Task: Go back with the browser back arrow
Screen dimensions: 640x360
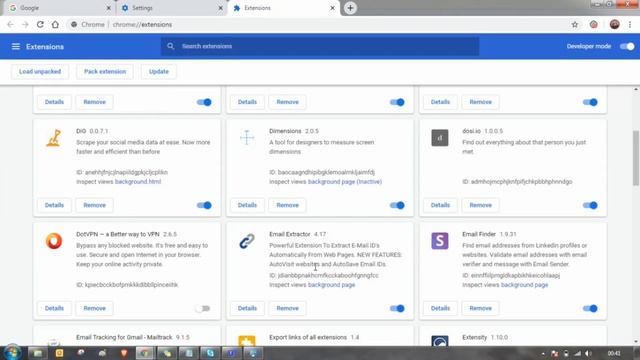Action: (10, 24)
